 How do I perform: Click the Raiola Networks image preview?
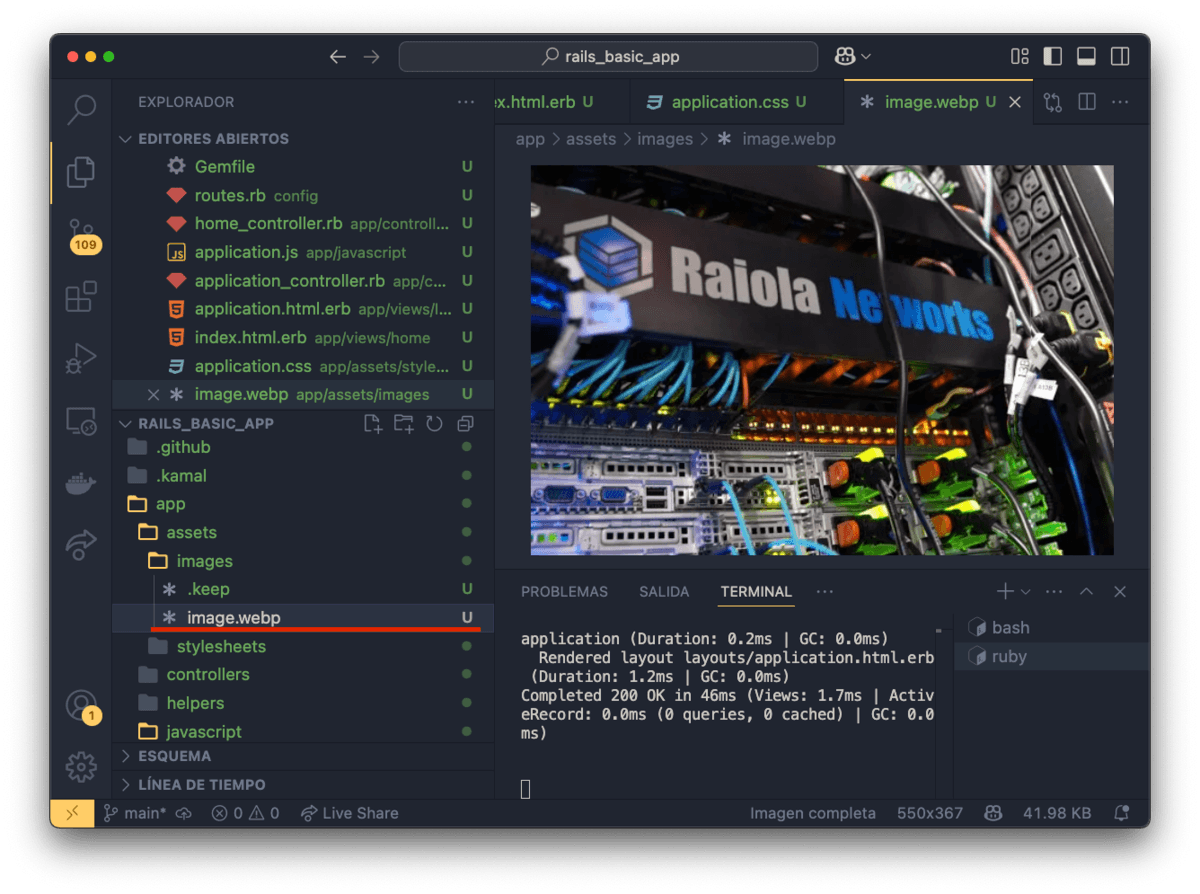(822, 360)
